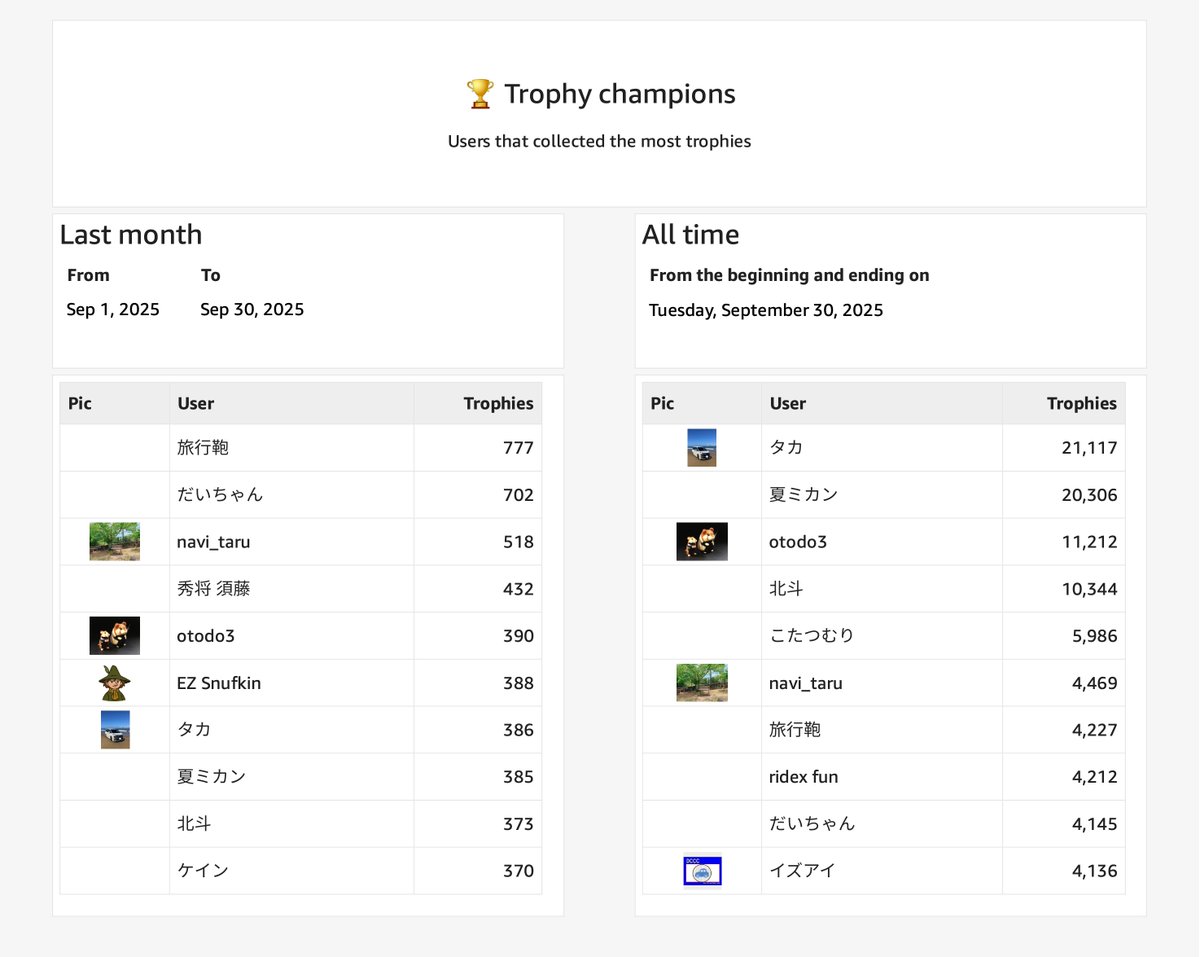The image size is (1200, 957).
Task: Click タカ's picture in All time table
Action: pyautogui.click(x=702, y=448)
